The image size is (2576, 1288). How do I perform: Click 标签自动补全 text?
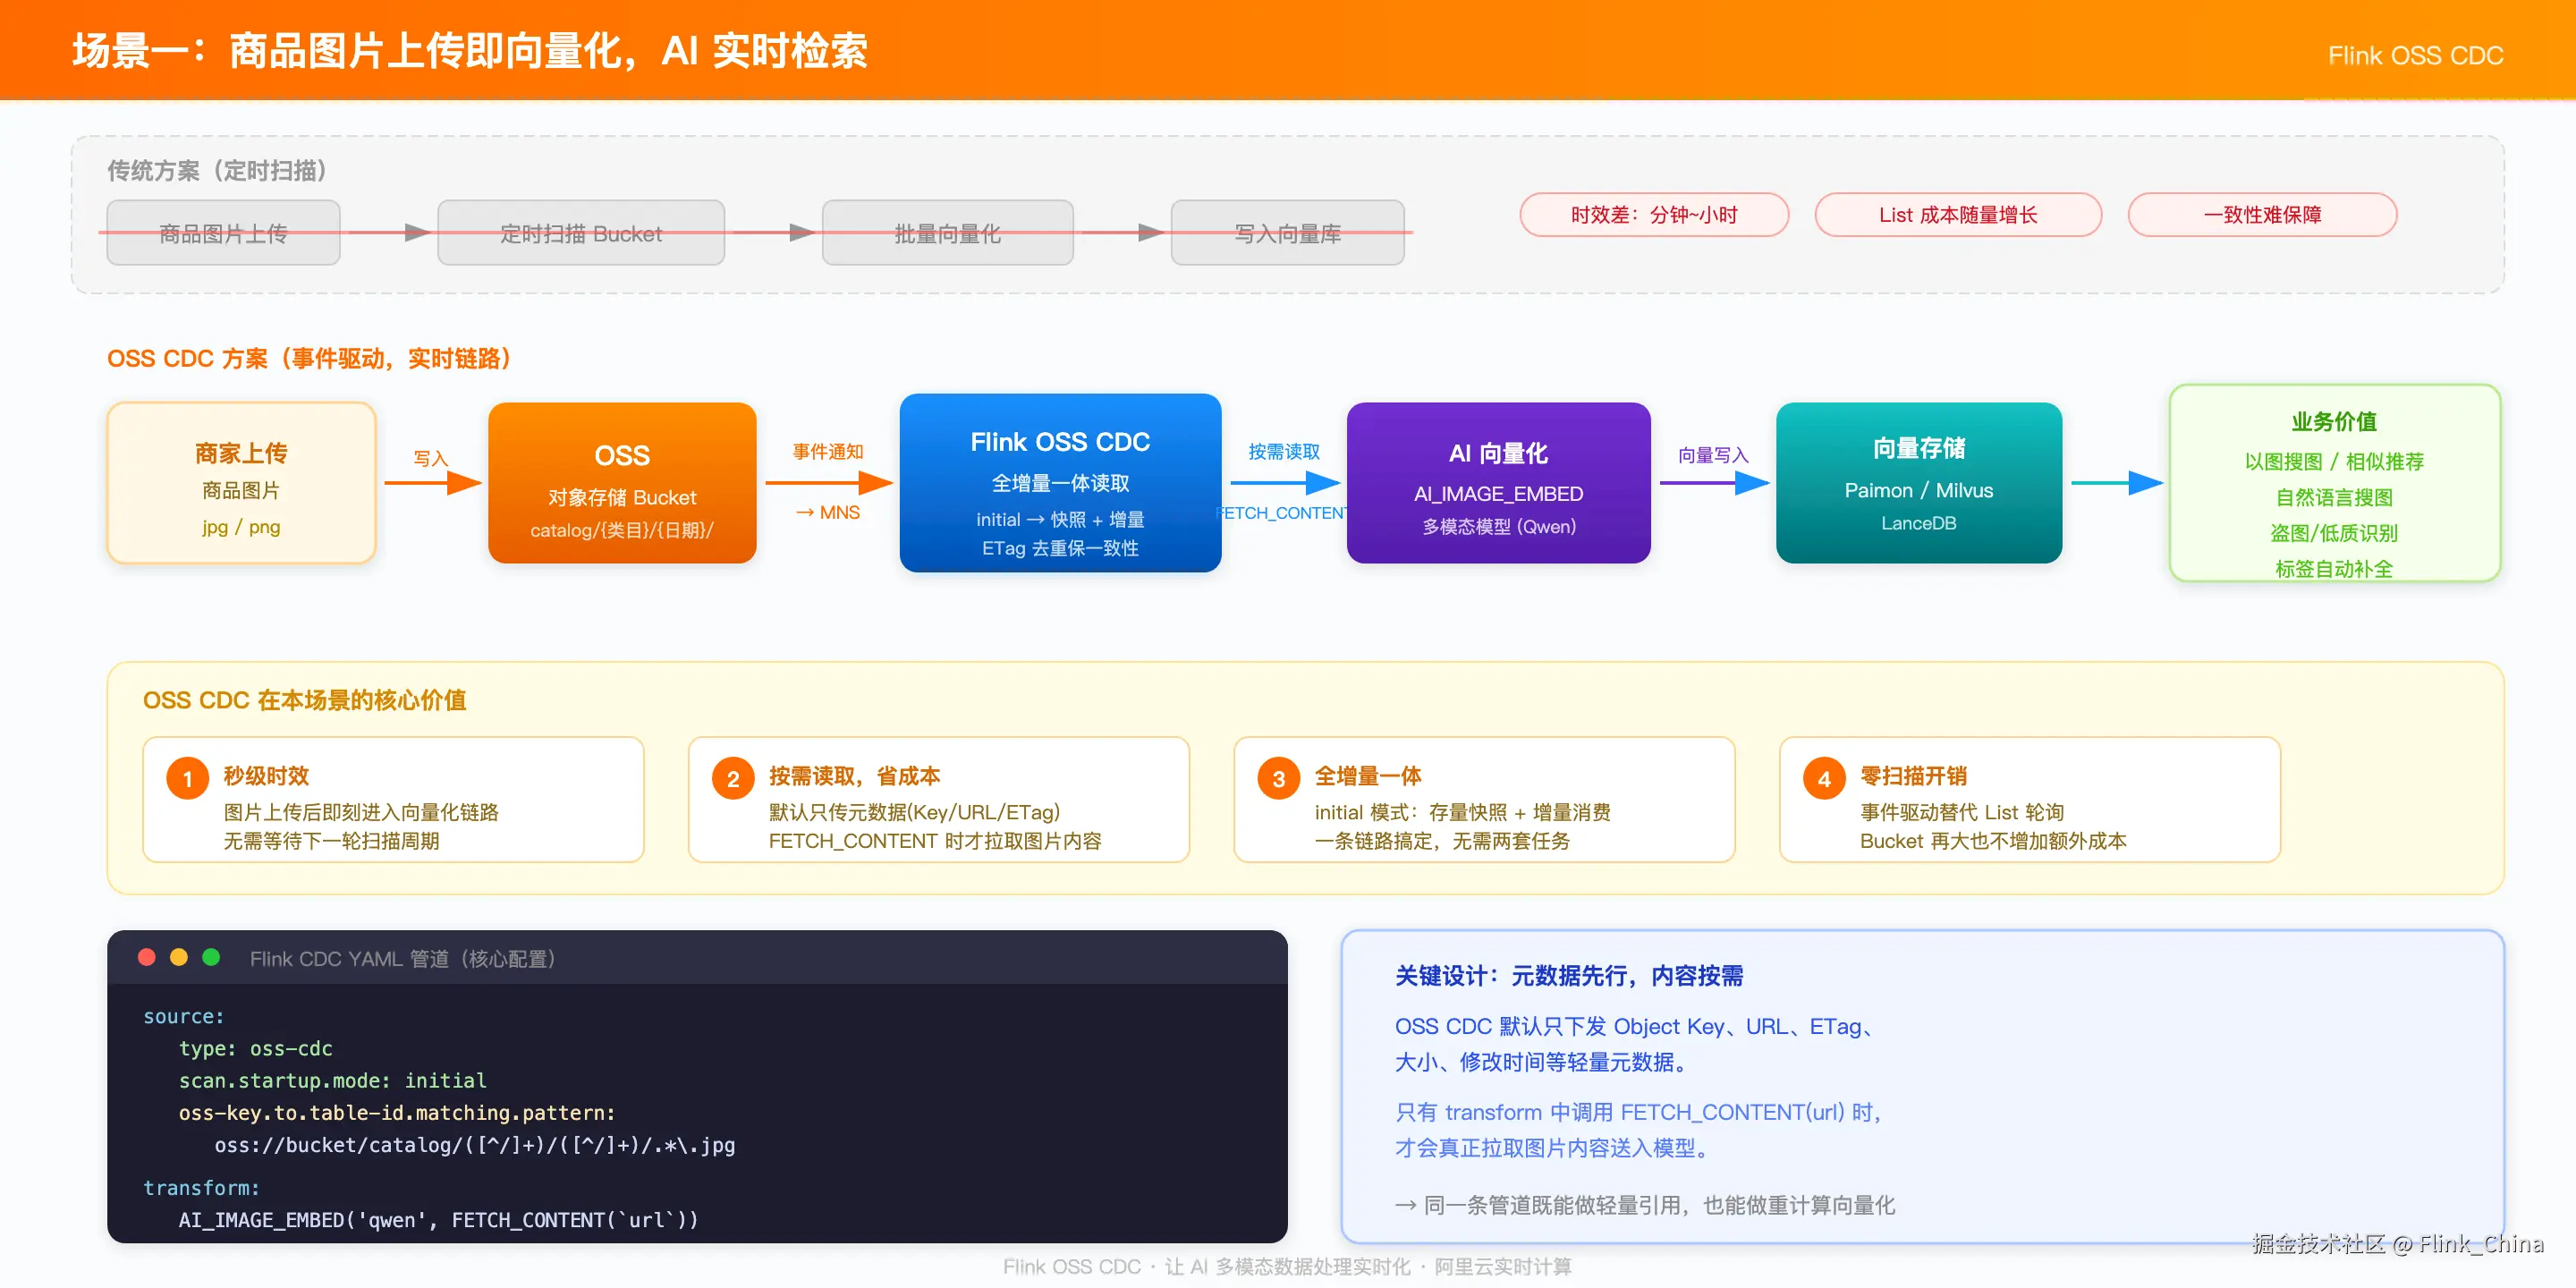click(2334, 569)
